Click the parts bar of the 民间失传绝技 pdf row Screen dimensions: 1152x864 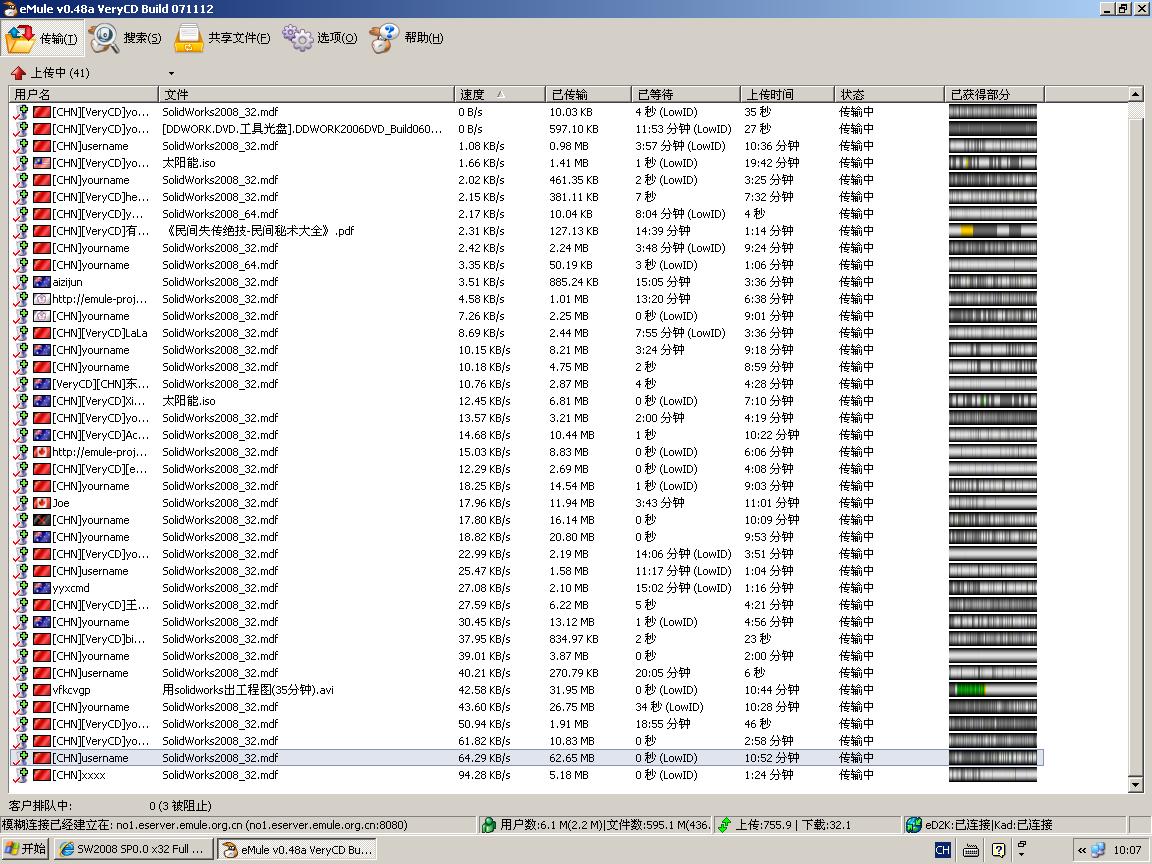click(x=993, y=231)
